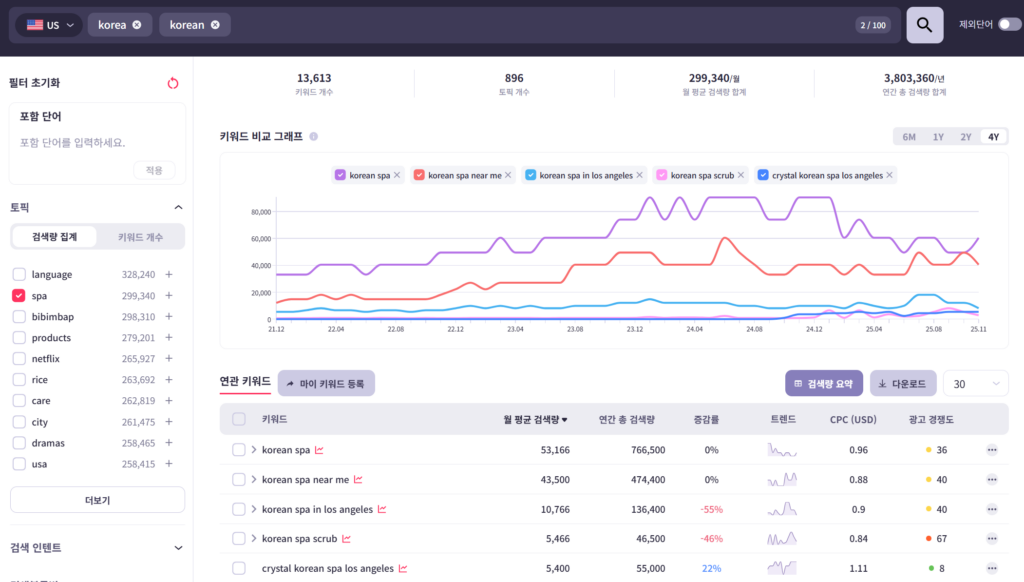
Task: Click the plus icon next to bibimbap
Action: pyautogui.click(x=169, y=317)
